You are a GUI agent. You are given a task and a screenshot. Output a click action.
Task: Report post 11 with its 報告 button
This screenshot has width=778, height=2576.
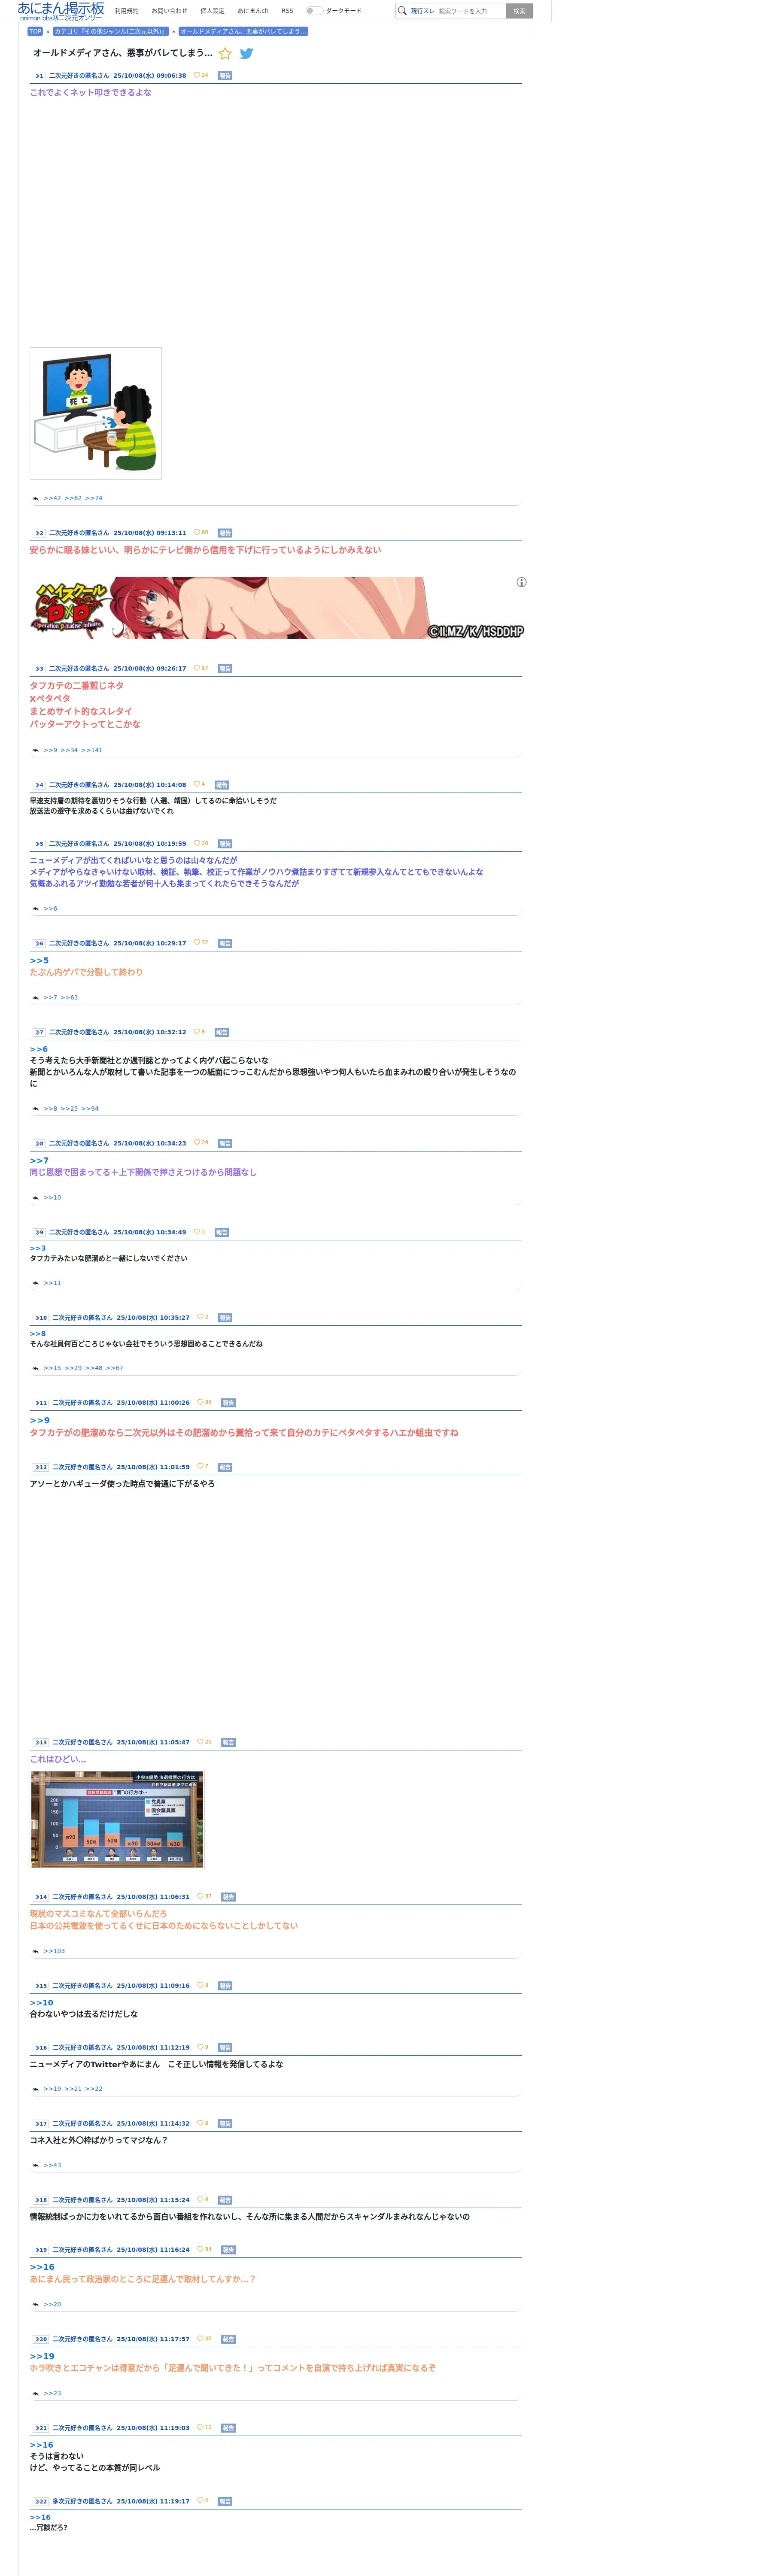(228, 1402)
